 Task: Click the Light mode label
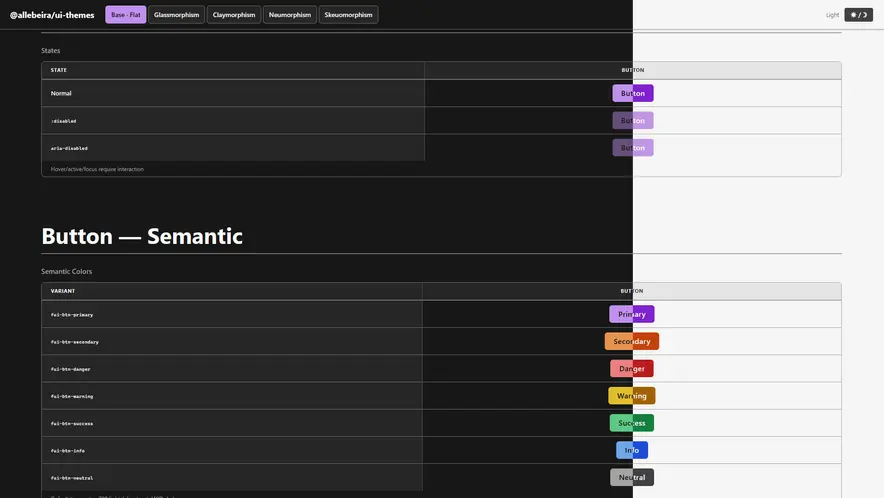[832, 15]
